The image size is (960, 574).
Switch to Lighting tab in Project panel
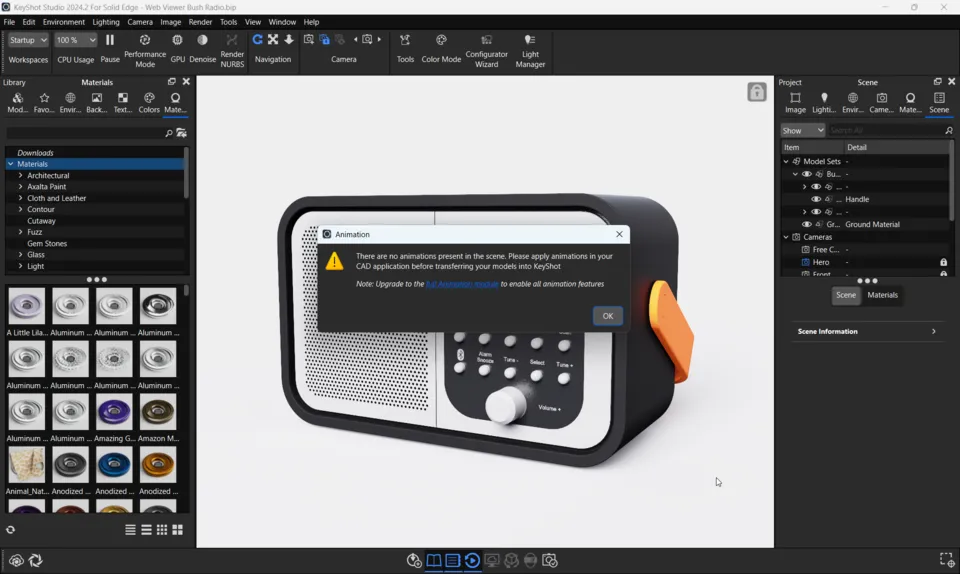(x=823, y=102)
